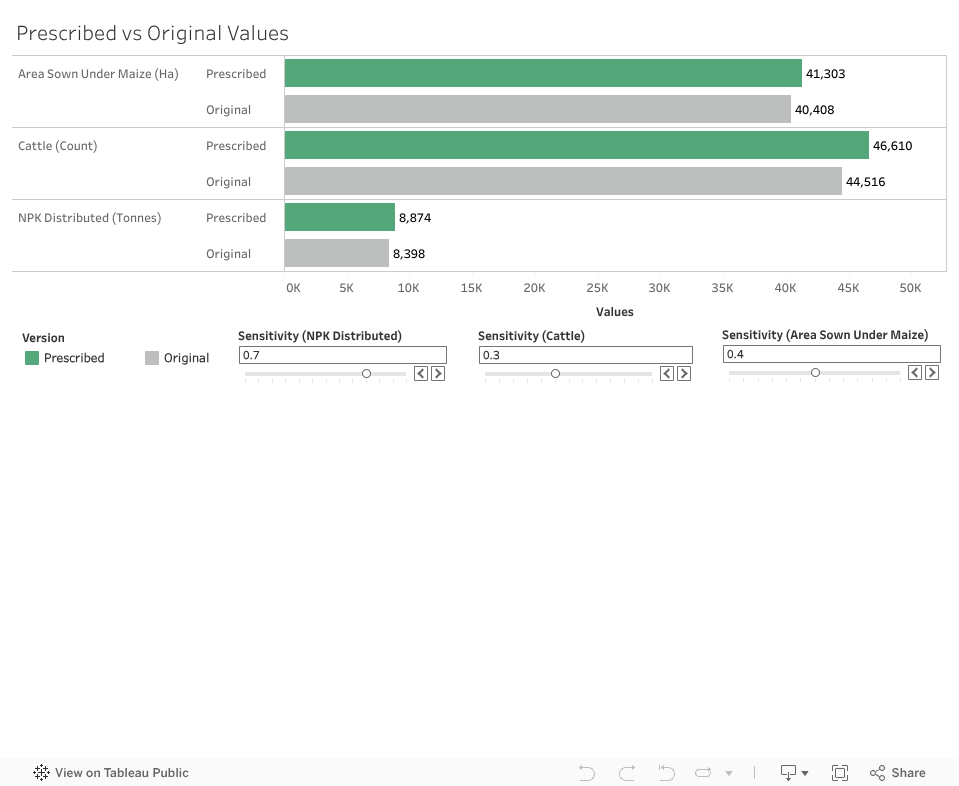
Task: Click the Share button
Action: coord(897,773)
